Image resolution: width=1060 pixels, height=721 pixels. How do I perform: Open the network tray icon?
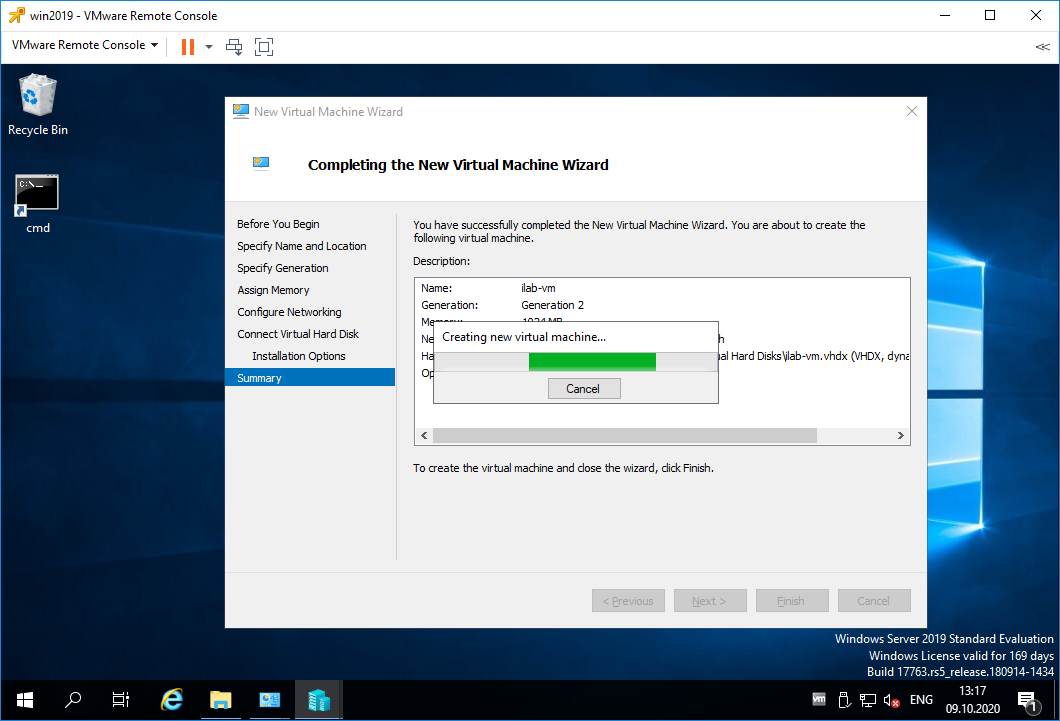868,700
